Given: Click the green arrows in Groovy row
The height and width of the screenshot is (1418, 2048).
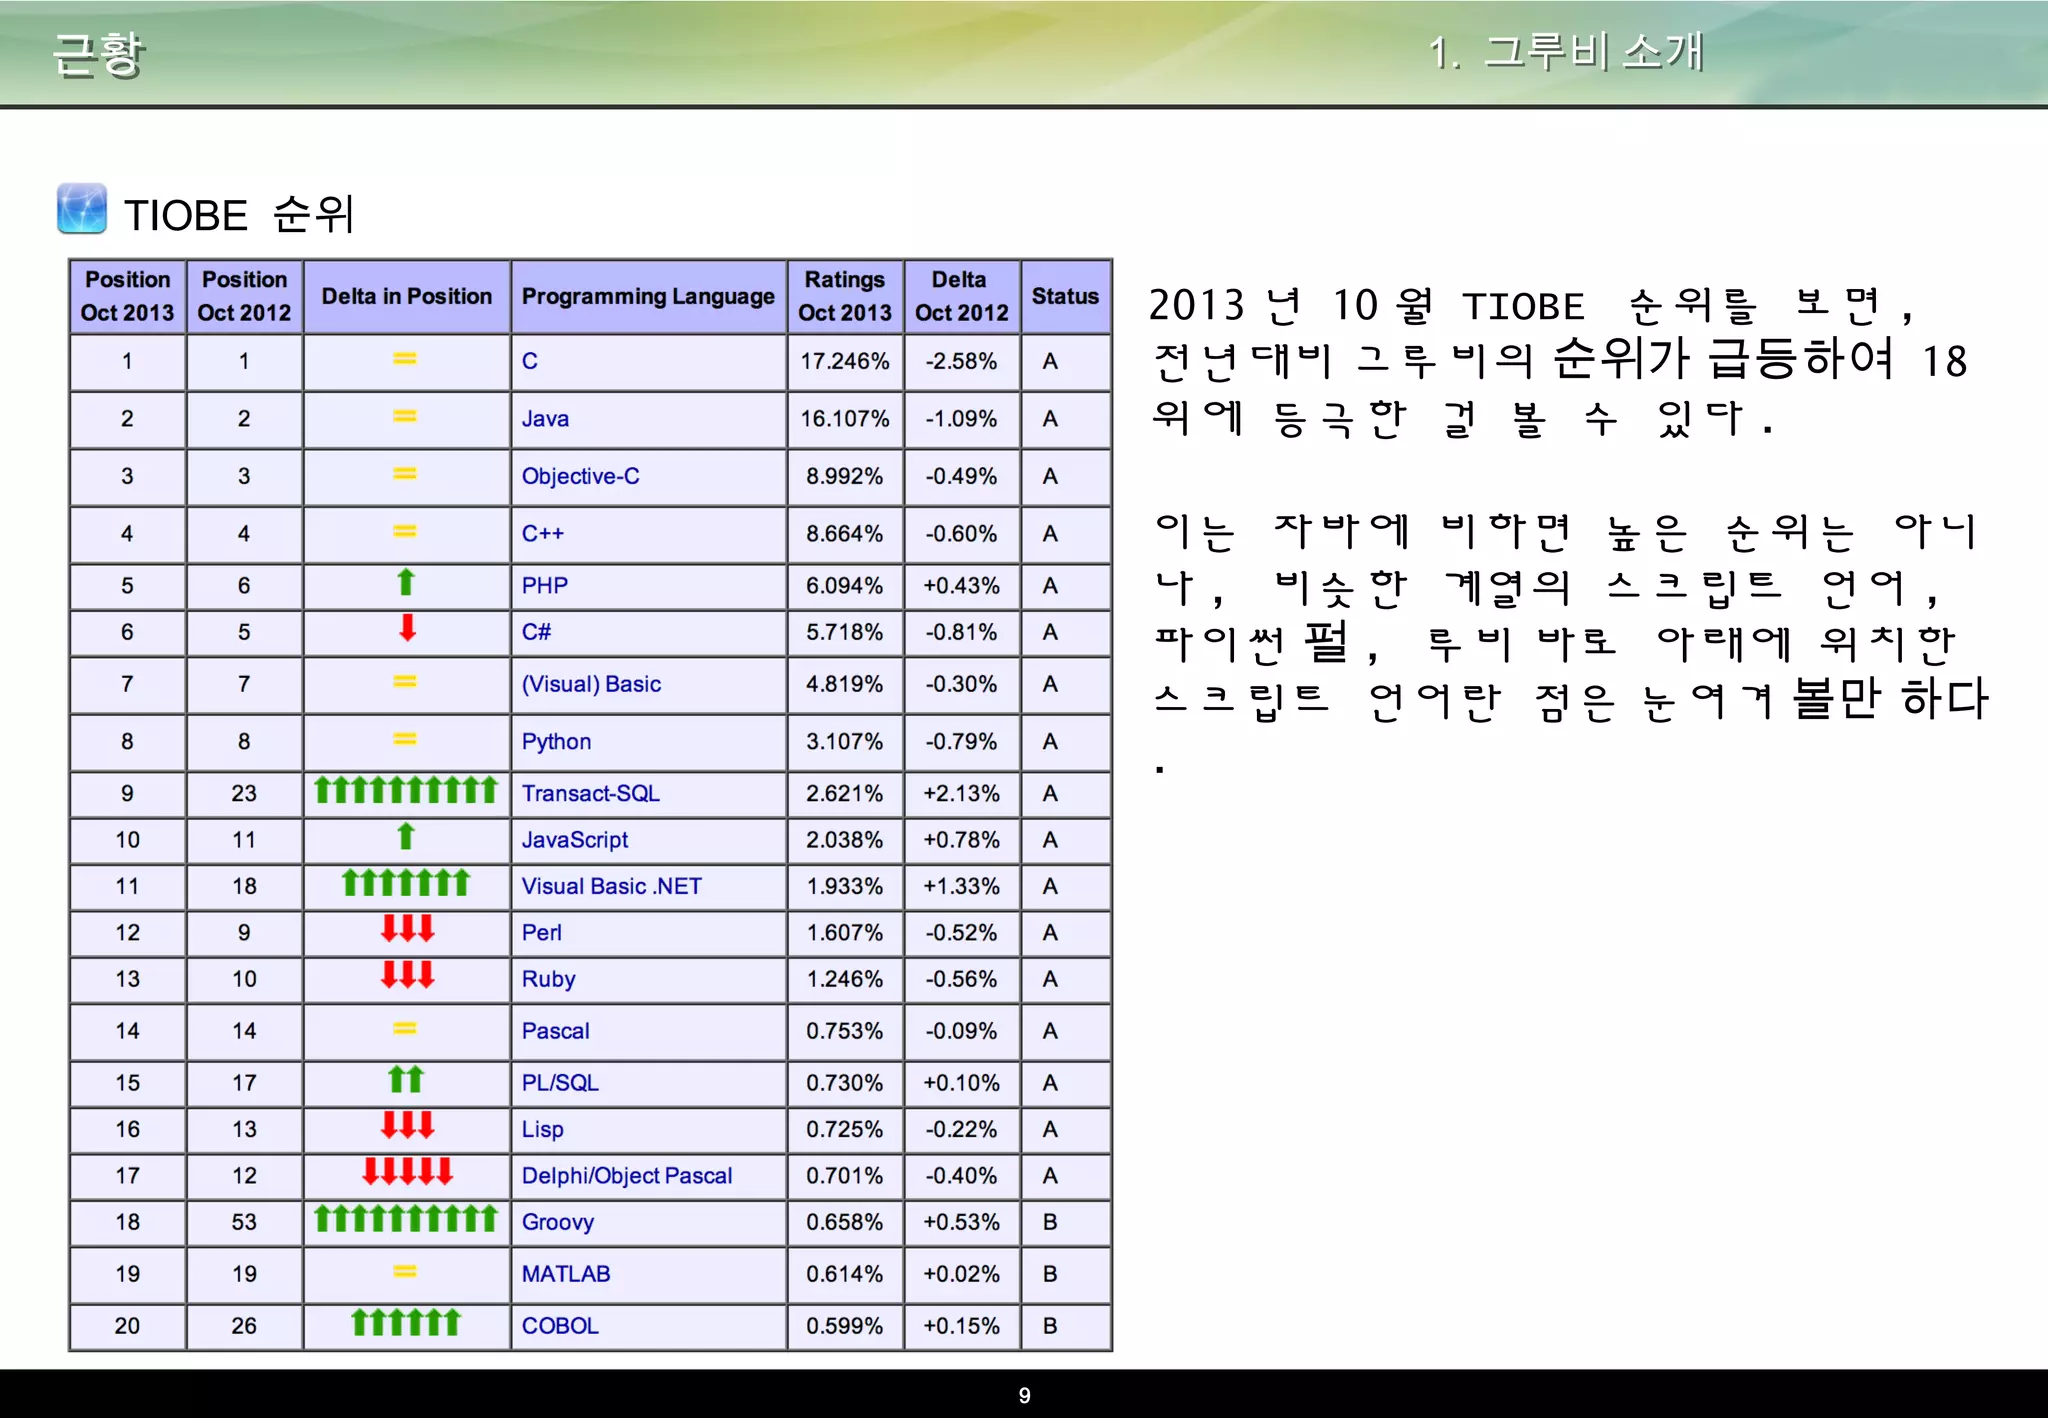Looking at the screenshot, I should pos(406,1219).
